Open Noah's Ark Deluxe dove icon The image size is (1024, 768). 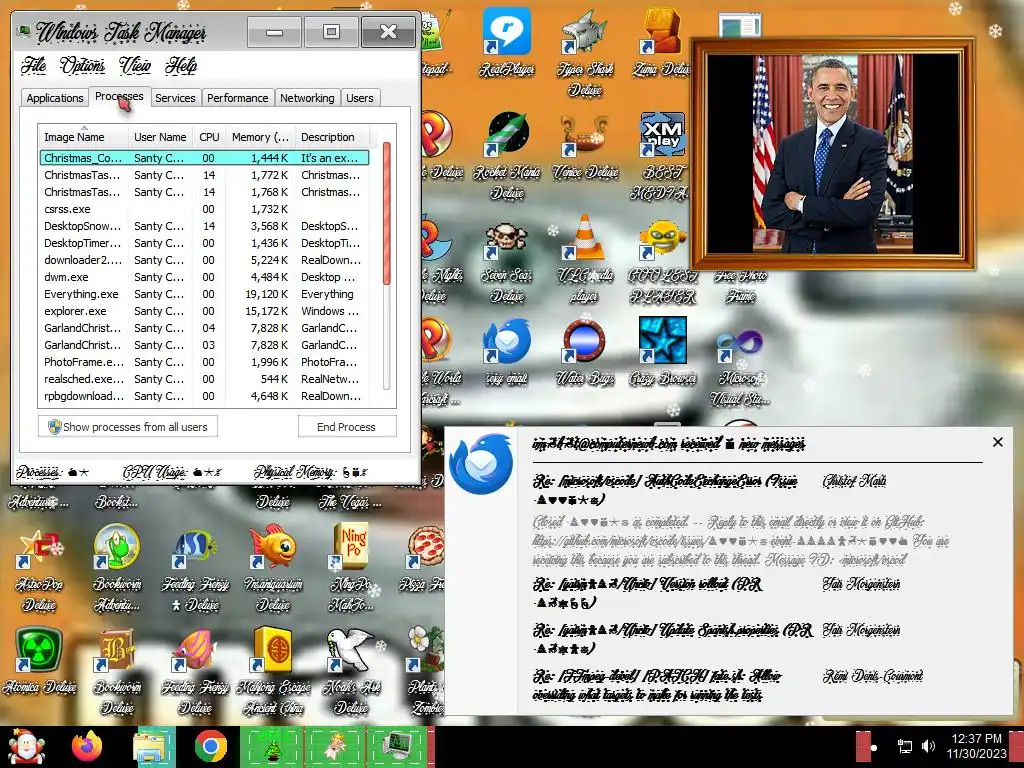click(351, 670)
